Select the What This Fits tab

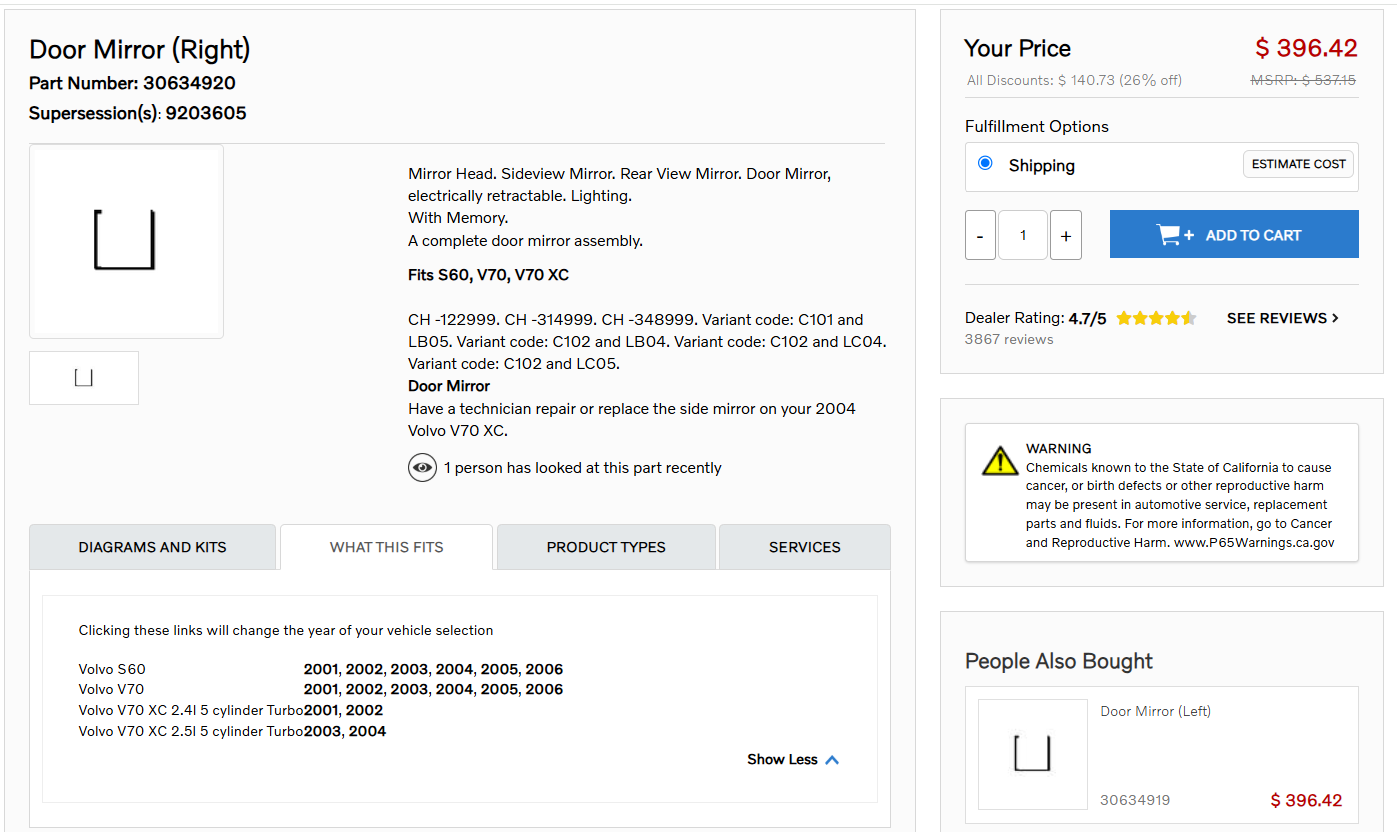coord(386,547)
